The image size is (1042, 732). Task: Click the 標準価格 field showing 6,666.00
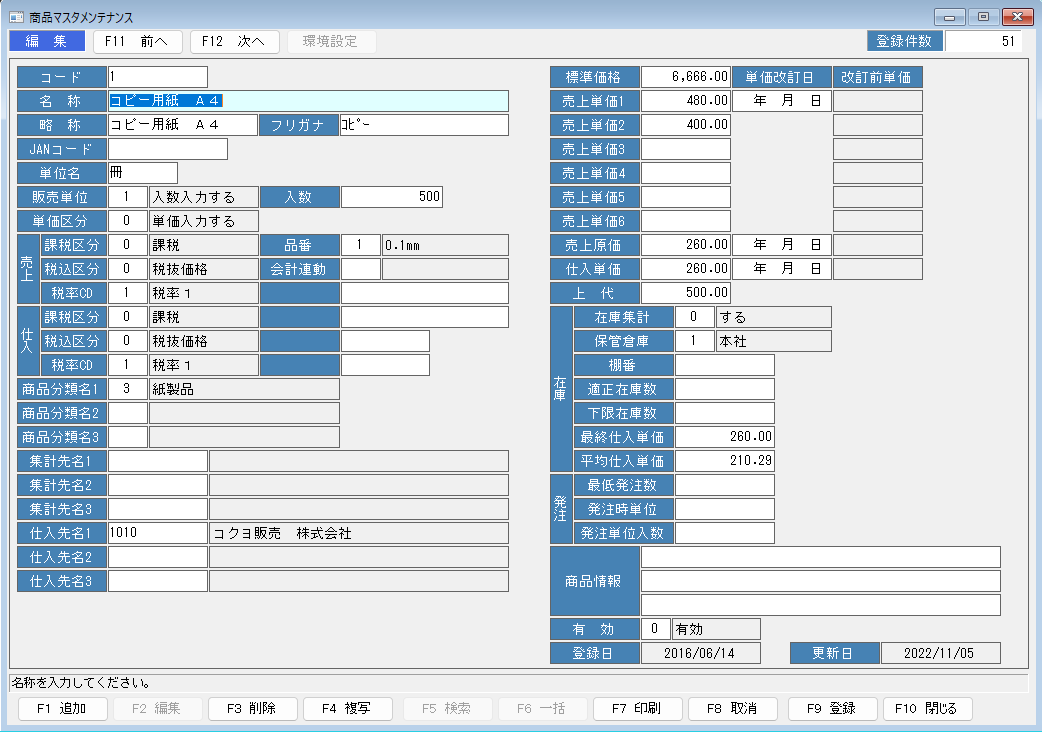685,77
